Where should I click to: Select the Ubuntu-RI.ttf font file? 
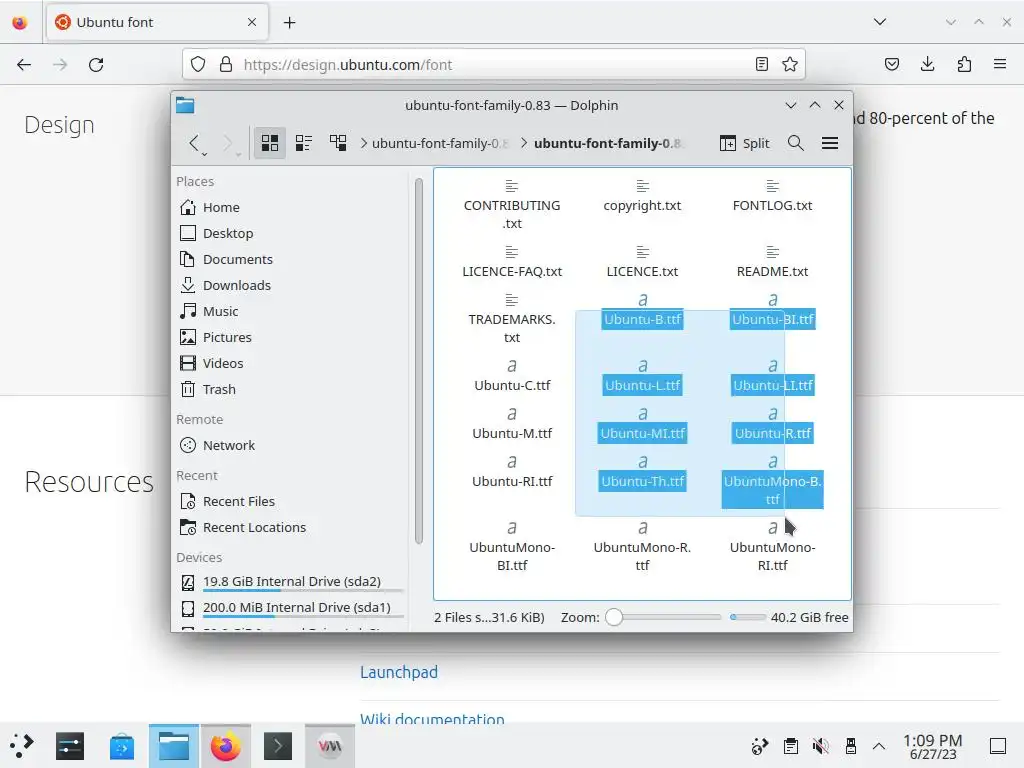click(x=512, y=472)
